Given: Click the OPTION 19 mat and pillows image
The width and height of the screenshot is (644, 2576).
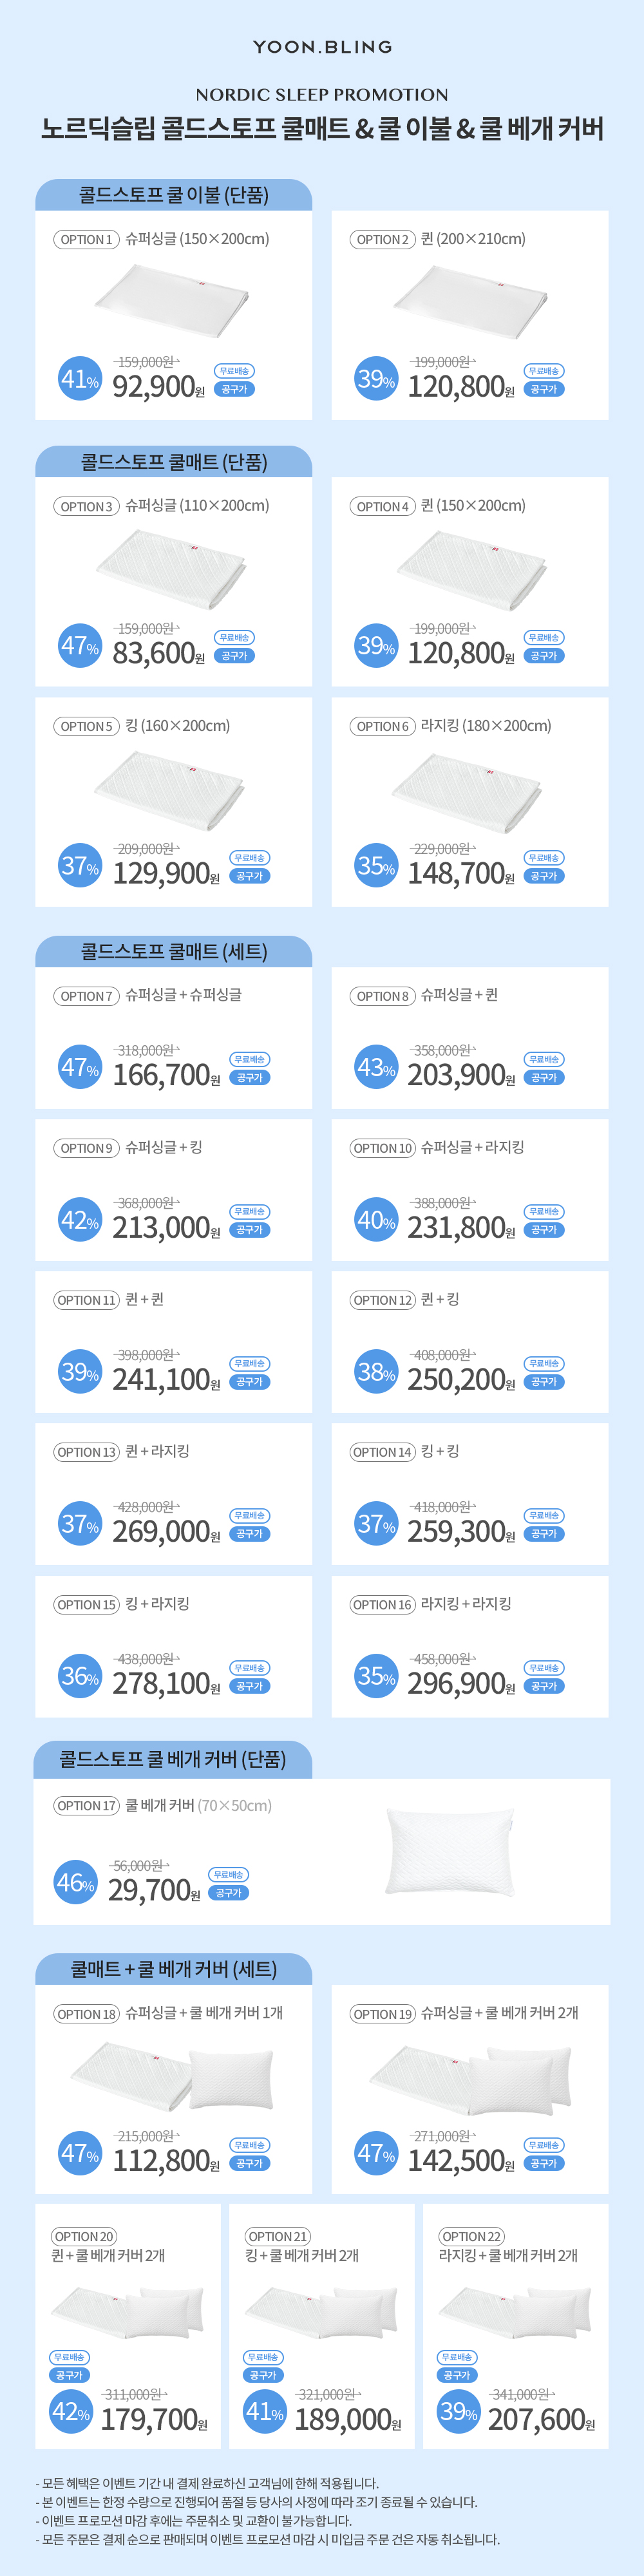Looking at the screenshot, I should [470, 2079].
